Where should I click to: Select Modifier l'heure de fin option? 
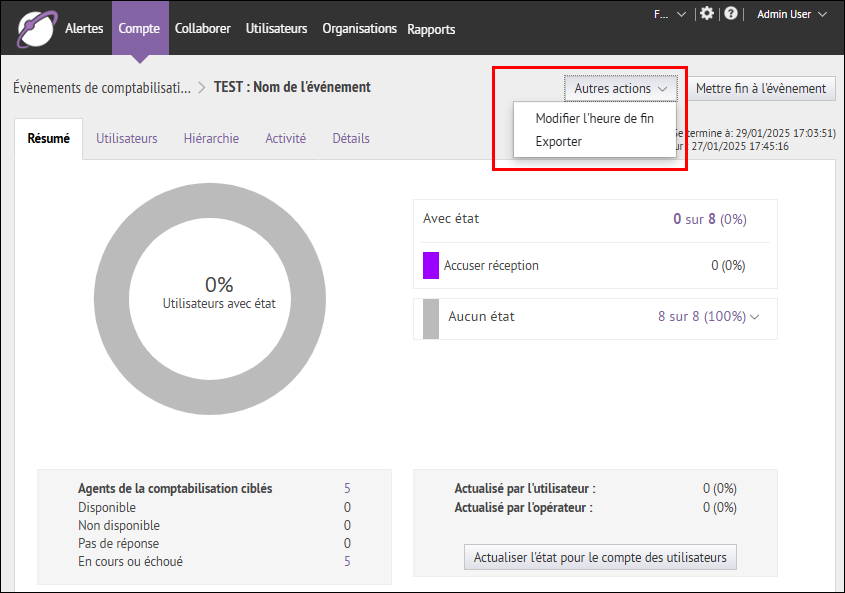click(594, 118)
